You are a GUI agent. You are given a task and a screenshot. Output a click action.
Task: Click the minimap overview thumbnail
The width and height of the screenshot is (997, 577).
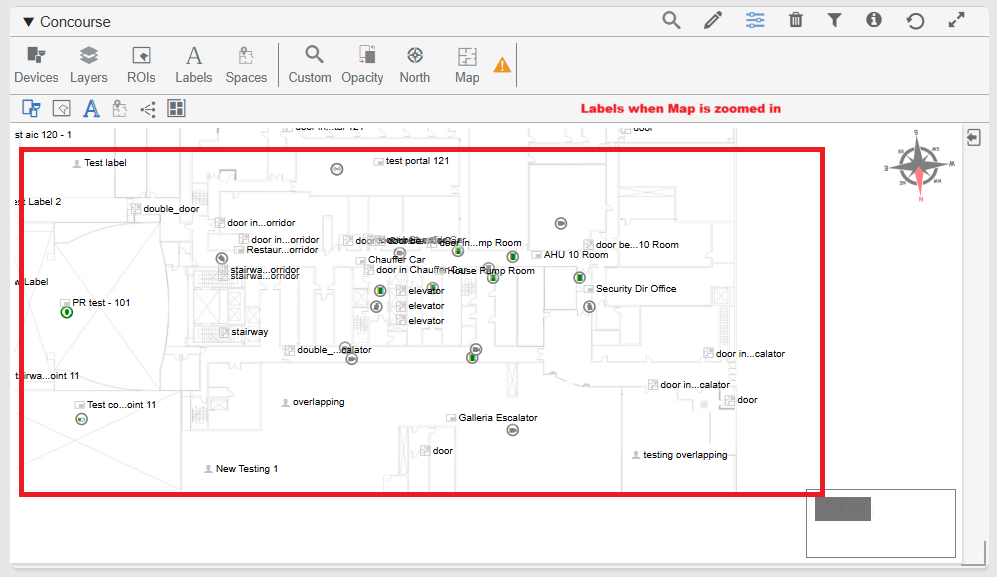[881, 523]
